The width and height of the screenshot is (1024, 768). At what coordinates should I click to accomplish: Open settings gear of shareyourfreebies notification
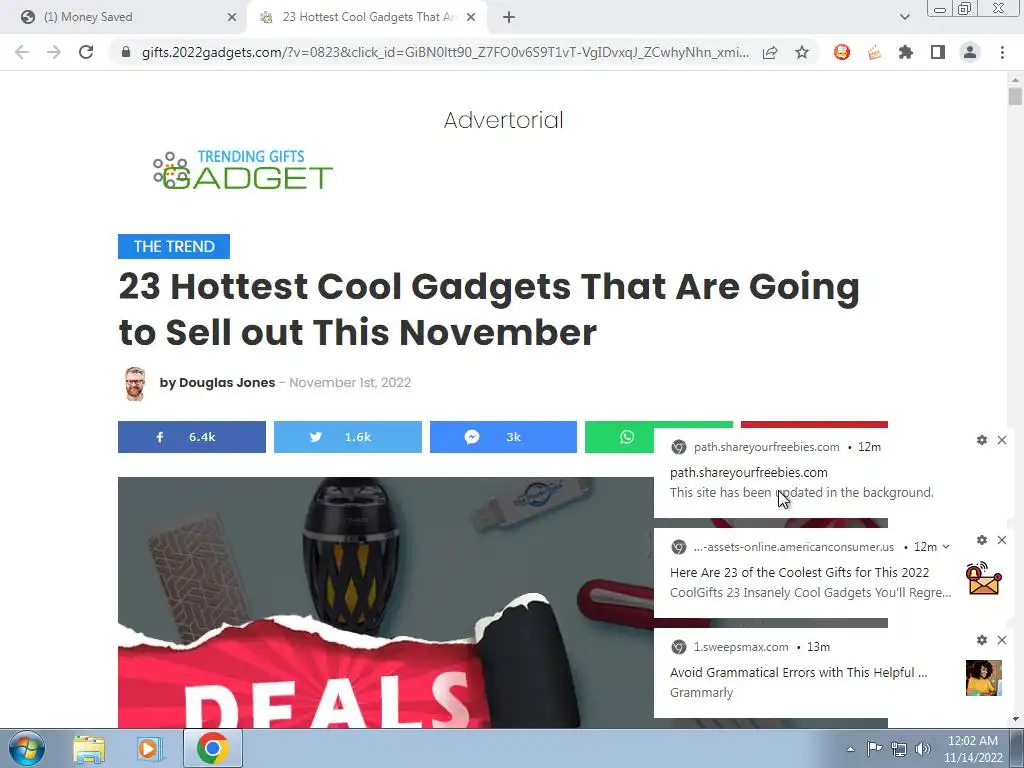pyautogui.click(x=982, y=440)
